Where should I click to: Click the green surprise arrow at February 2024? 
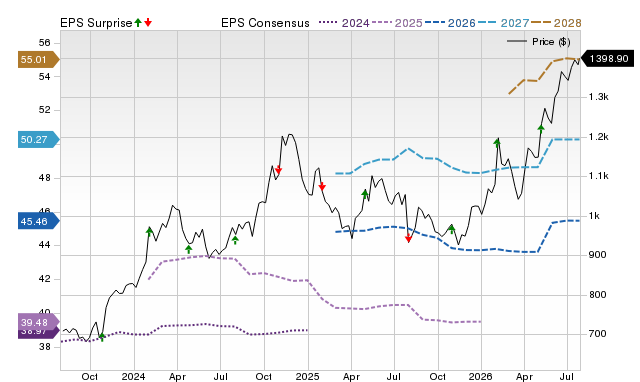click(x=149, y=231)
